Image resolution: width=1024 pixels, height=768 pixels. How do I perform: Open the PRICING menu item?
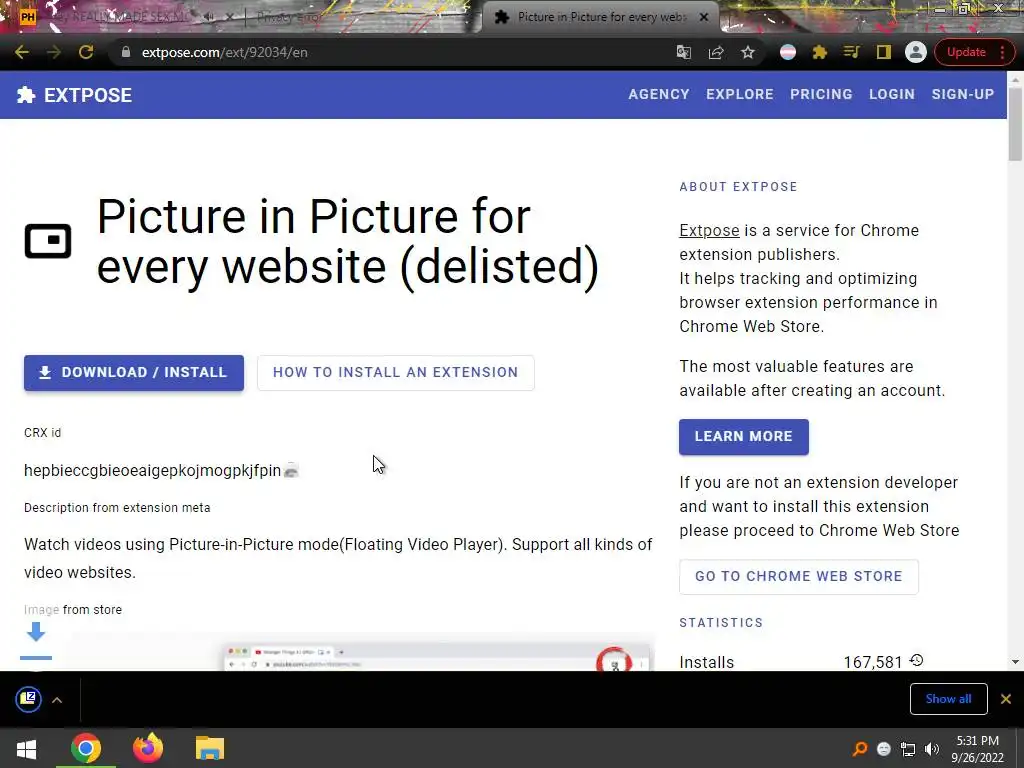point(821,94)
